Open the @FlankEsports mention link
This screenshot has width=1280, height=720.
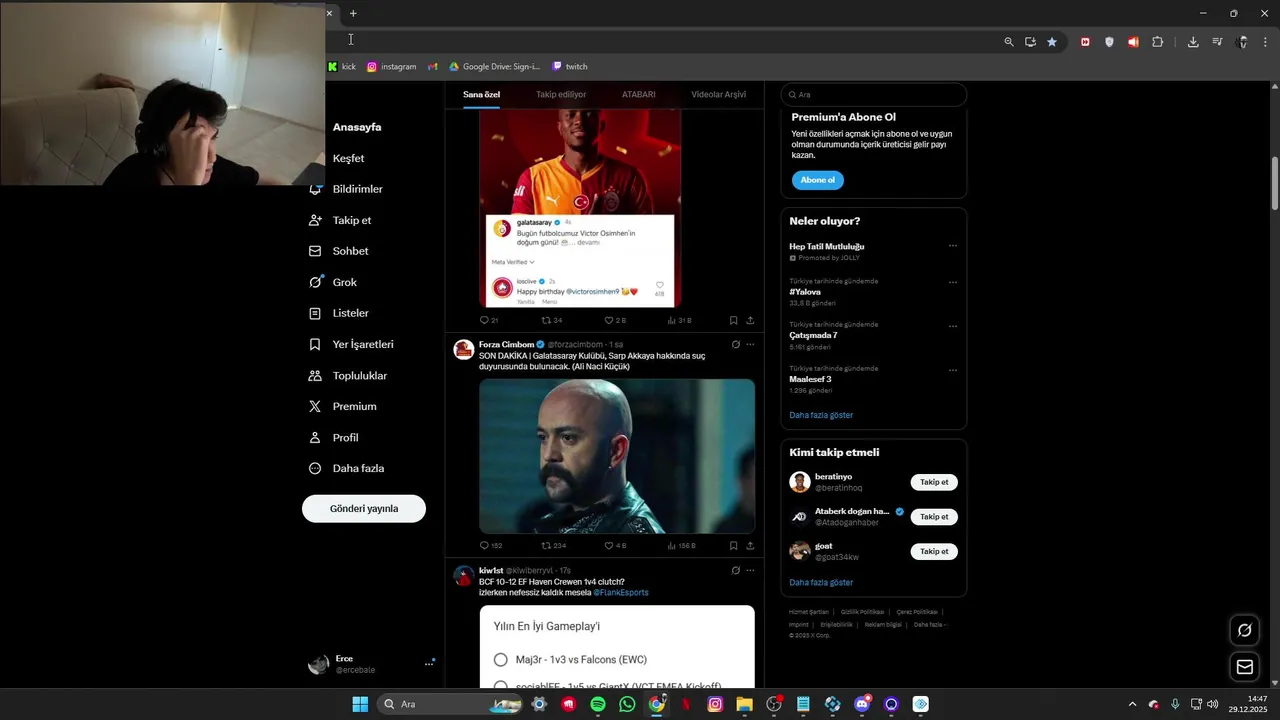[x=621, y=593]
